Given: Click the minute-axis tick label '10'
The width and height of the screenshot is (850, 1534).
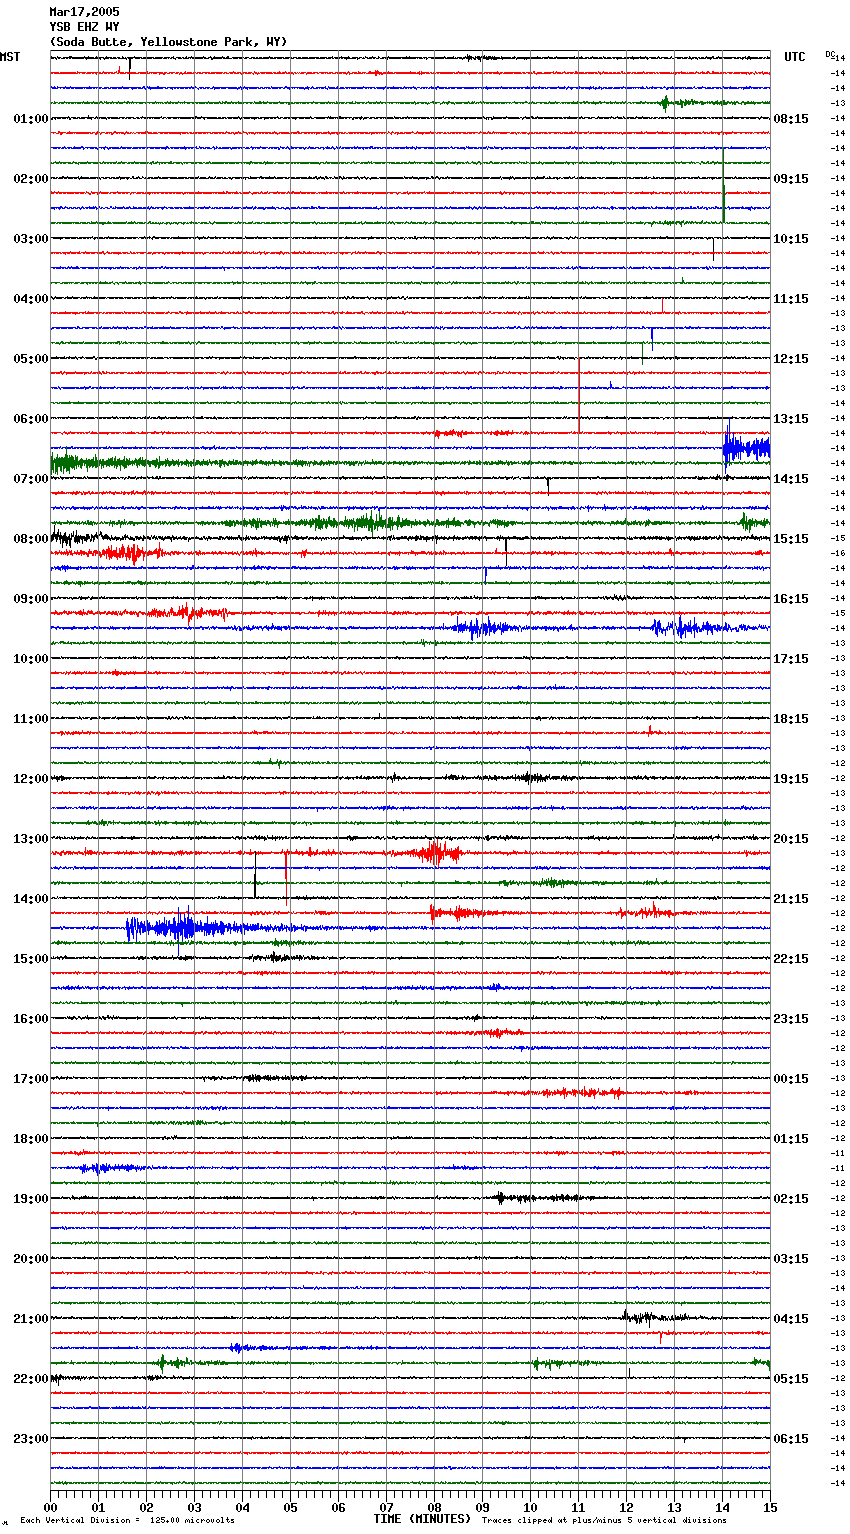Looking at the screenshot, I should coord(530,1507).
